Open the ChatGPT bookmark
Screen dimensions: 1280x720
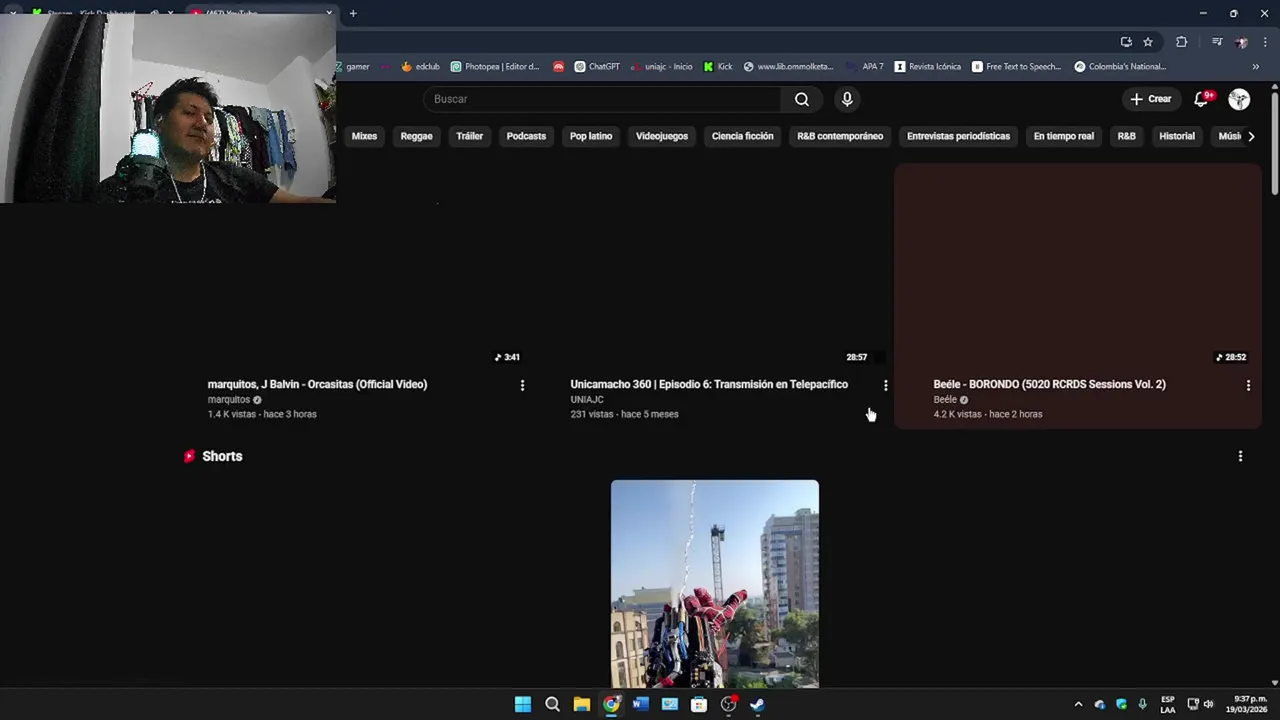click(597, 67)
